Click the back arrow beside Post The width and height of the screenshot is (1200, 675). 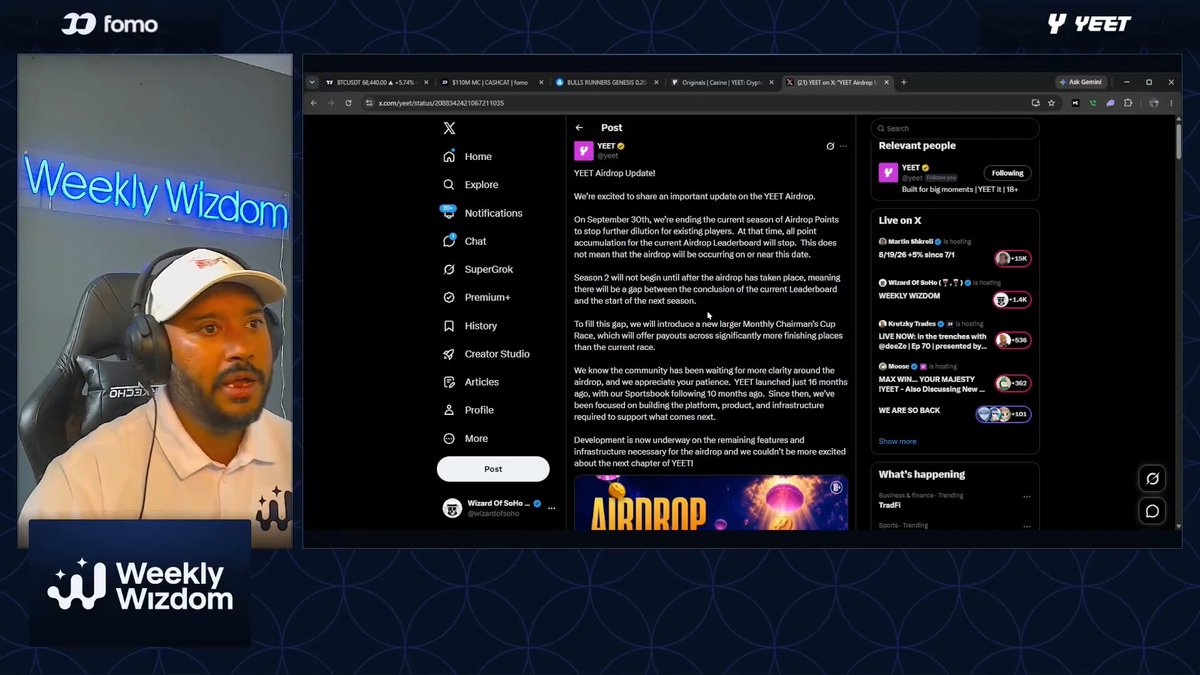tap(579, 128)
